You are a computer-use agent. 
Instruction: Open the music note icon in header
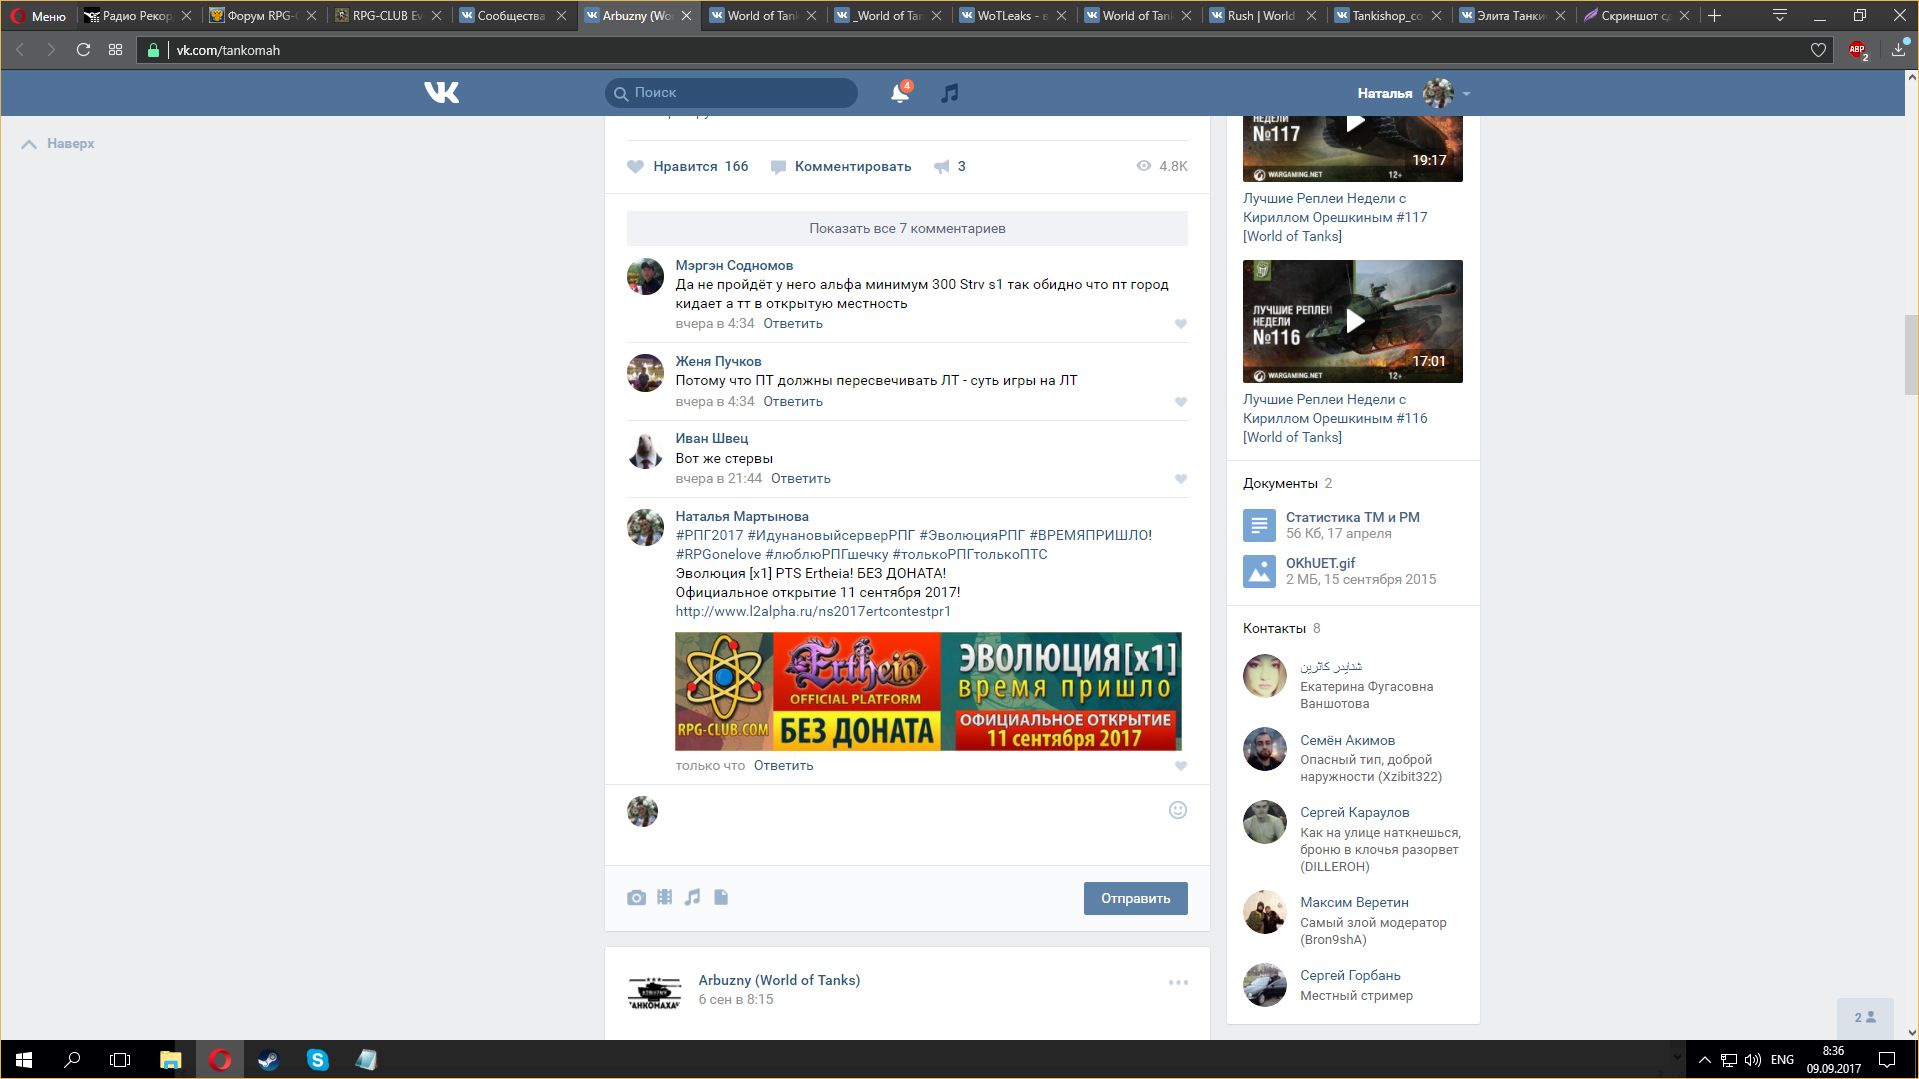click(x=949, y=93)
